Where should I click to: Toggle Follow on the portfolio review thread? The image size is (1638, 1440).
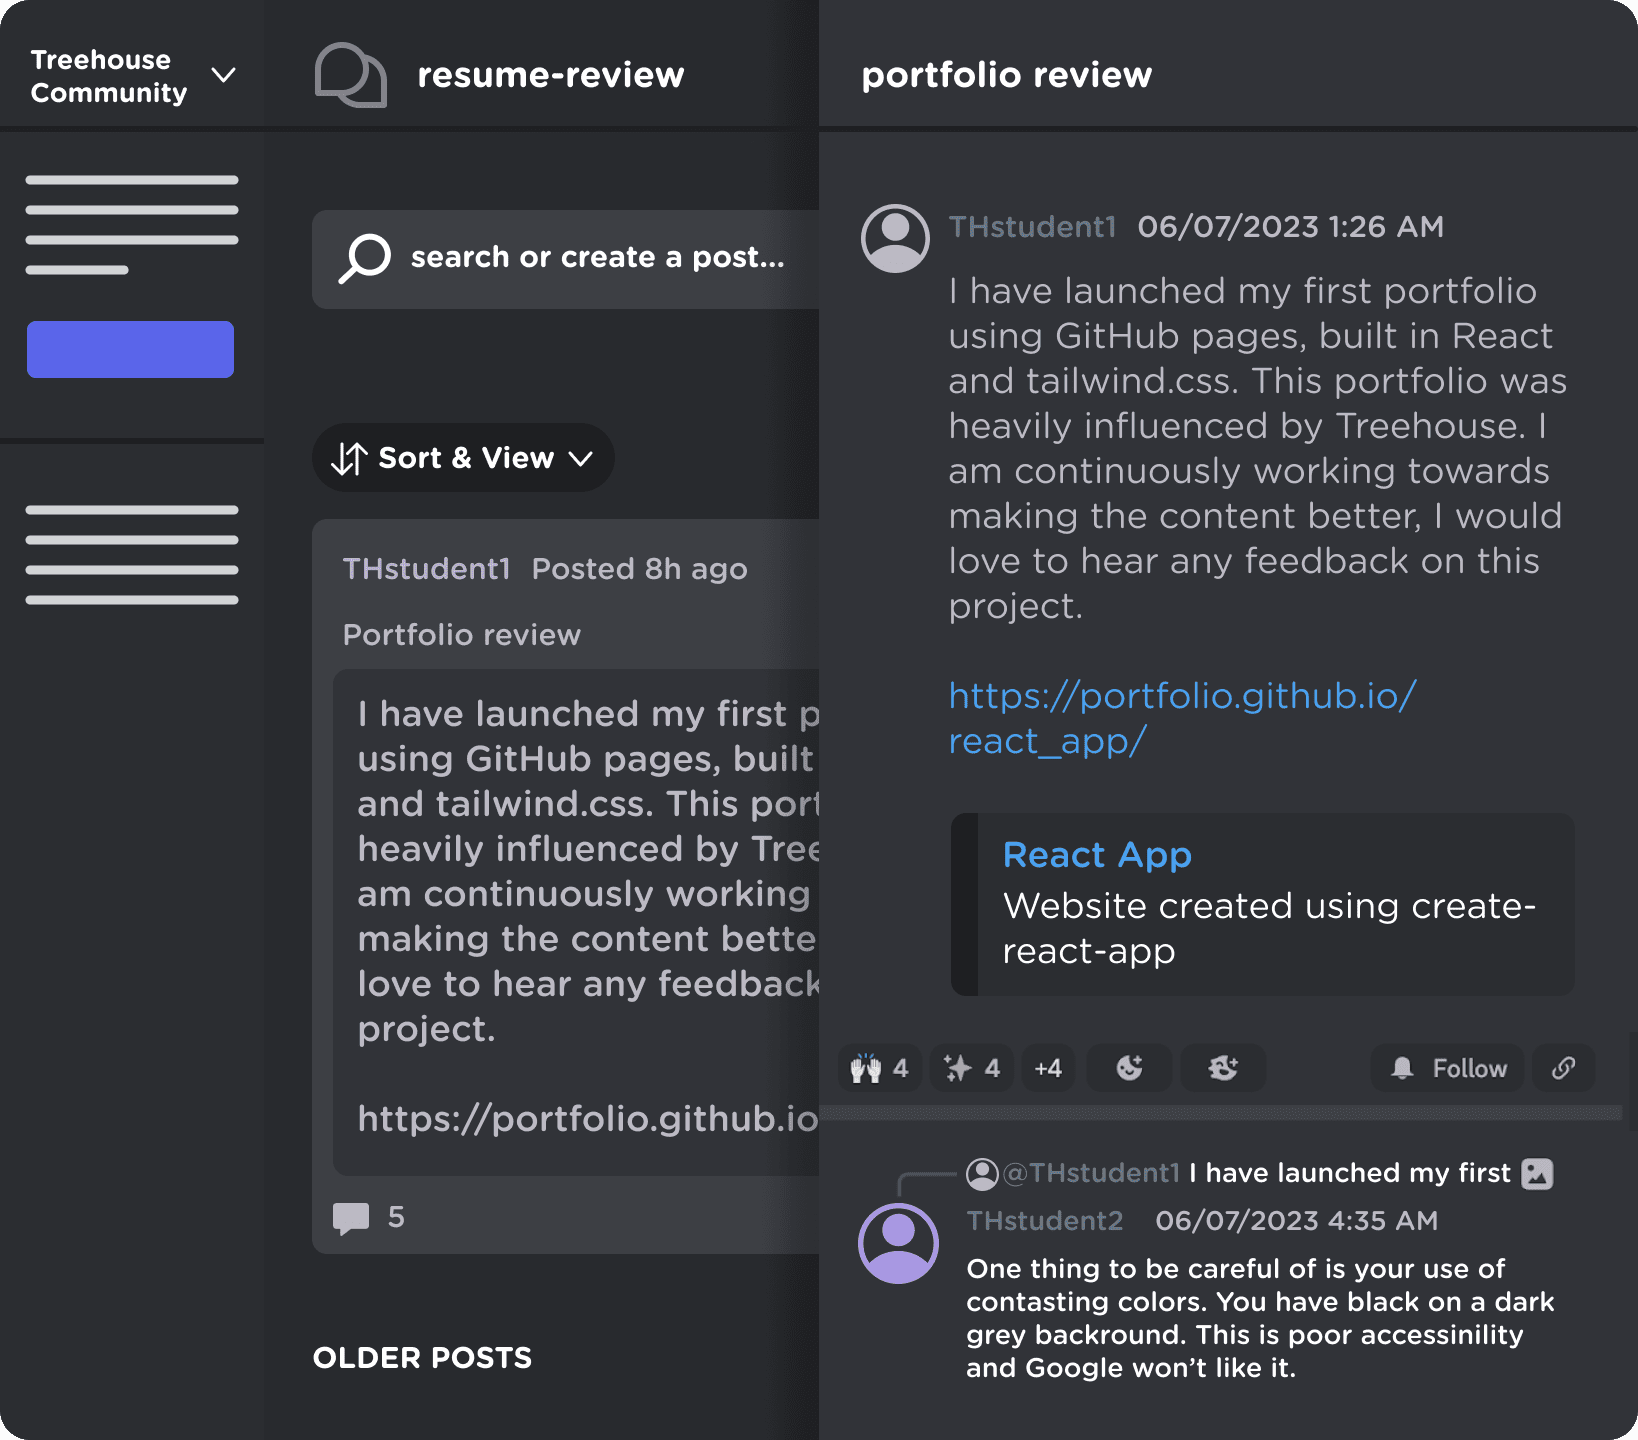(x=1445, y=1068)
